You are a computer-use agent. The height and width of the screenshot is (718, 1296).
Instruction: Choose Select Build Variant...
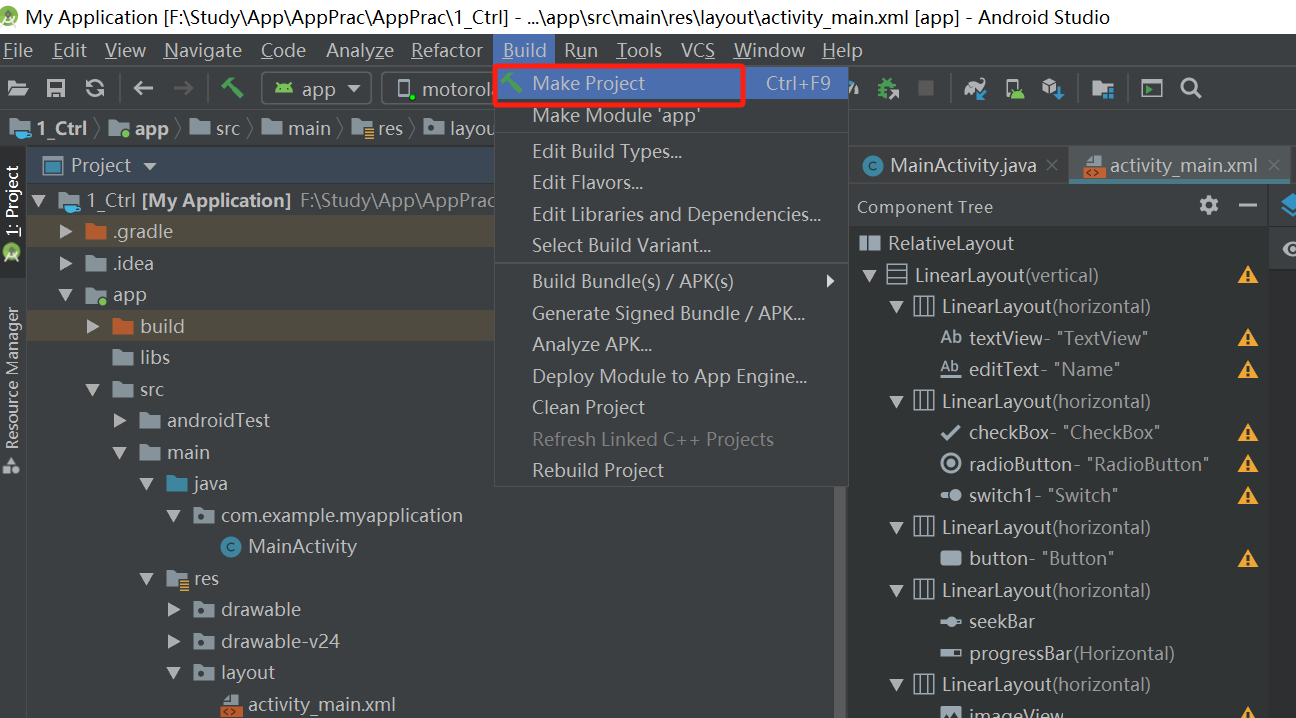click(671, 245)
